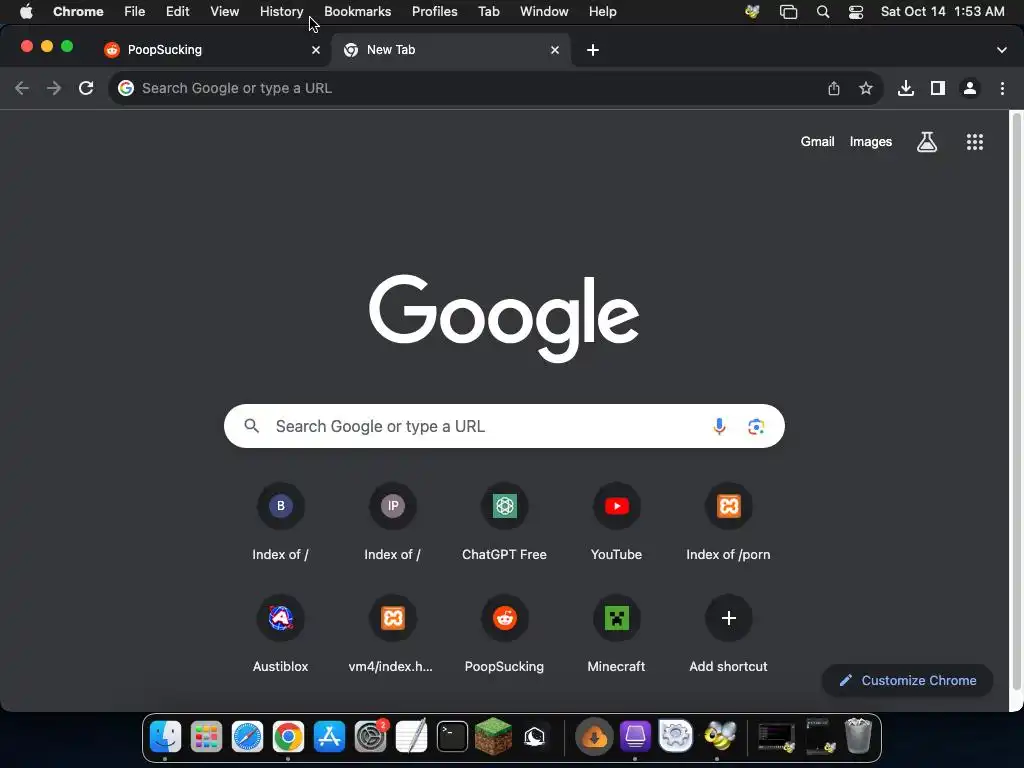Close the New Tab tab
The height and width of the screenshot is (768, 1024).
click(555, 50)
